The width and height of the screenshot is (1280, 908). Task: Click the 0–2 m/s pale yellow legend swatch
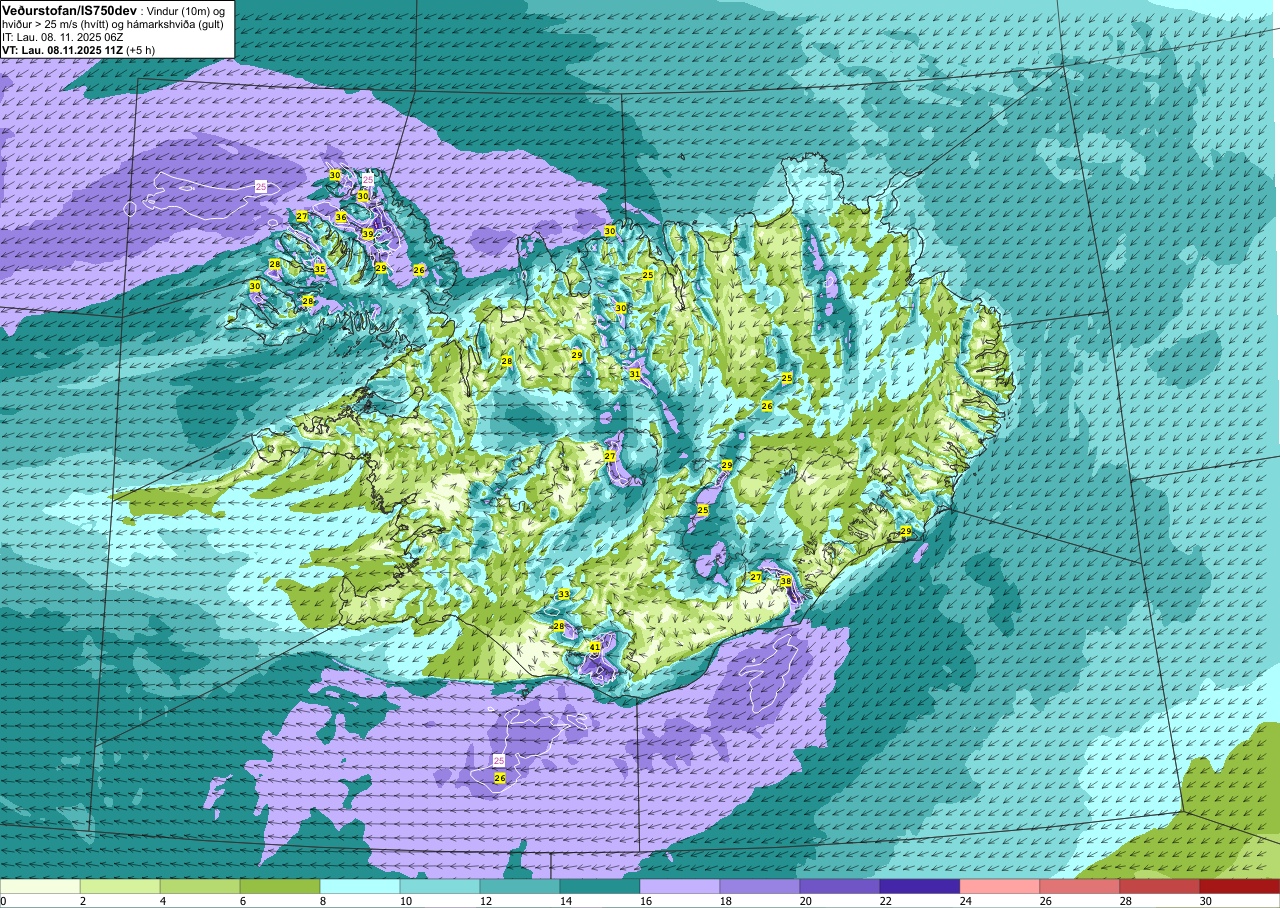40,886
